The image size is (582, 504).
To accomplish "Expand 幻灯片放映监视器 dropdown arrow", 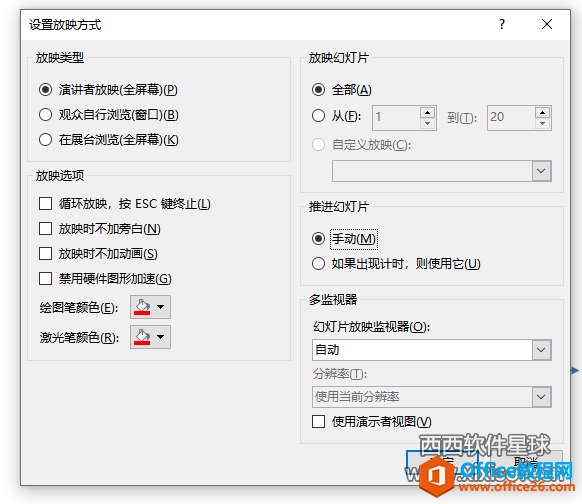I will [x=541, y=350].
